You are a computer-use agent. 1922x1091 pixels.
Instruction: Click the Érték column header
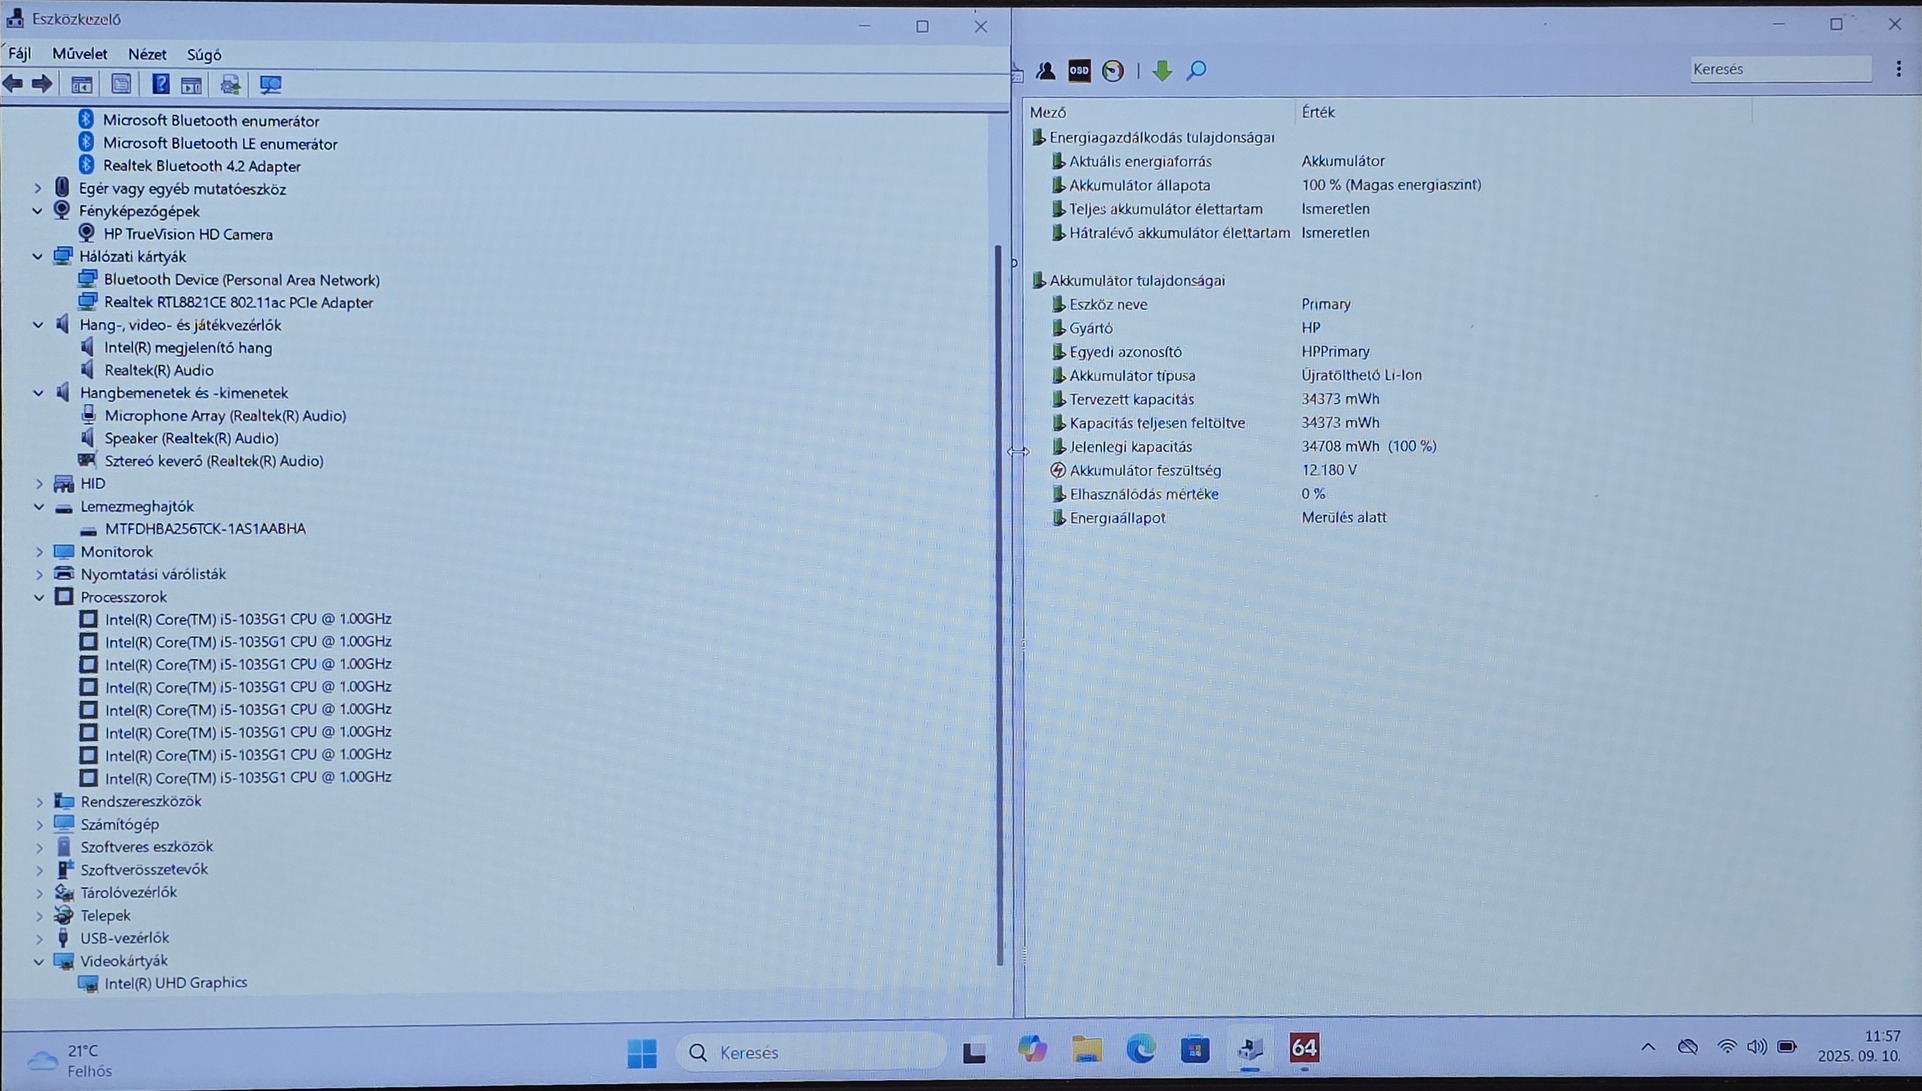[x=1318, y=112]
